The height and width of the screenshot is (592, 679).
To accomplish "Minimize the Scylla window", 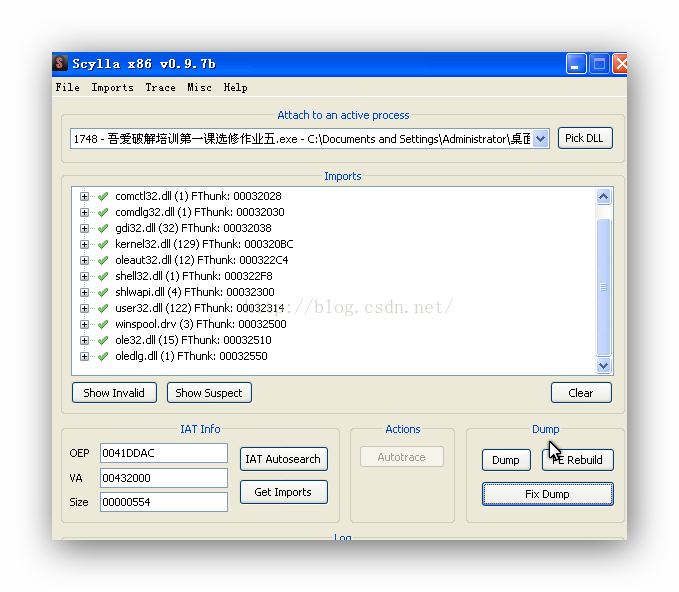I will [576, 64].
